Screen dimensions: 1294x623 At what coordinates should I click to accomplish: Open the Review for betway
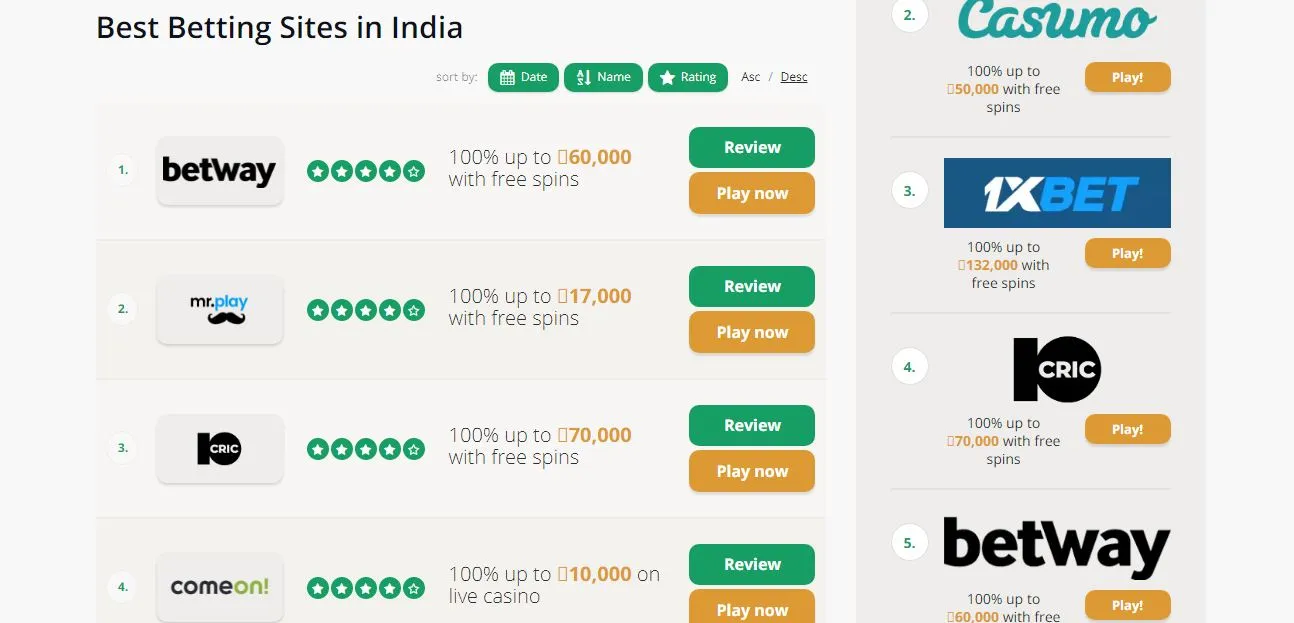click(x=751, y=148)
